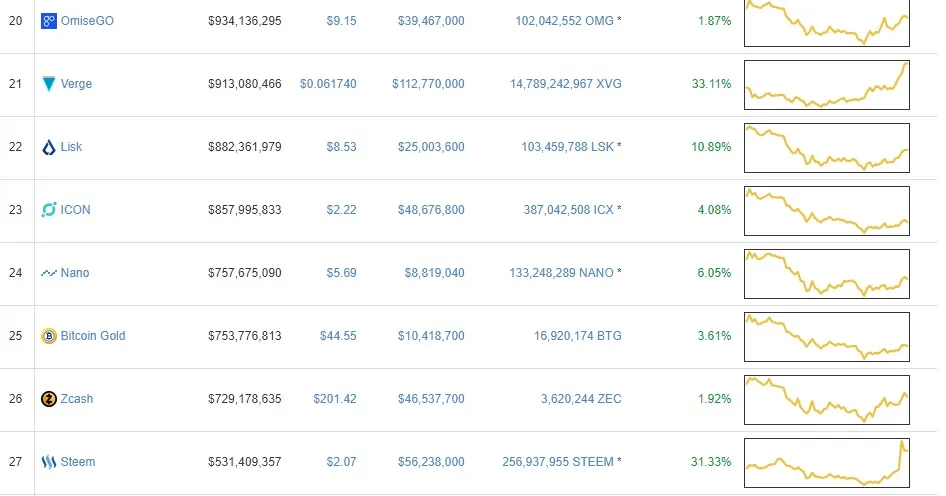Open the Lisk coin page link
946x496 pixels.
71,147
